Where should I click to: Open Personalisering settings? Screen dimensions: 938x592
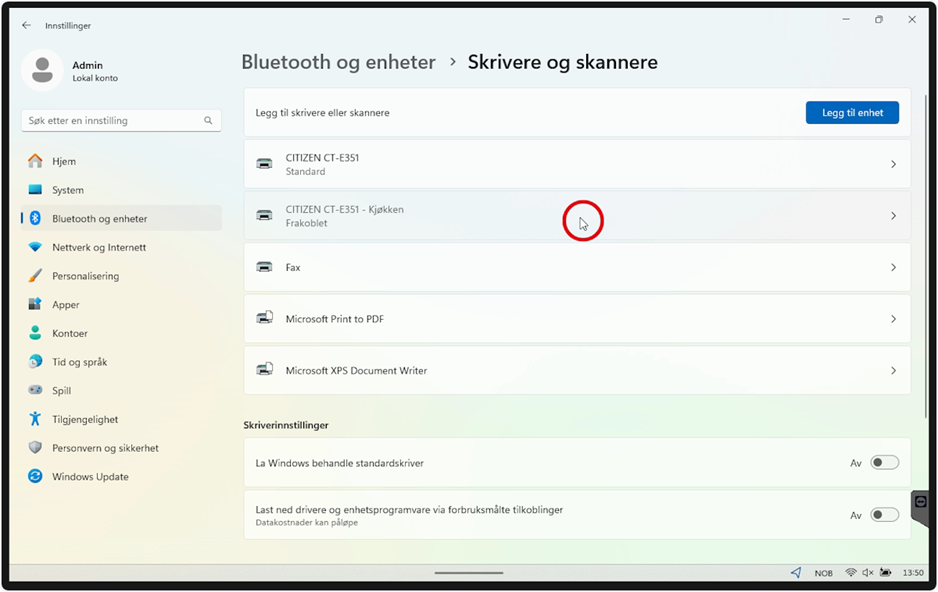(x=121, y=276)
